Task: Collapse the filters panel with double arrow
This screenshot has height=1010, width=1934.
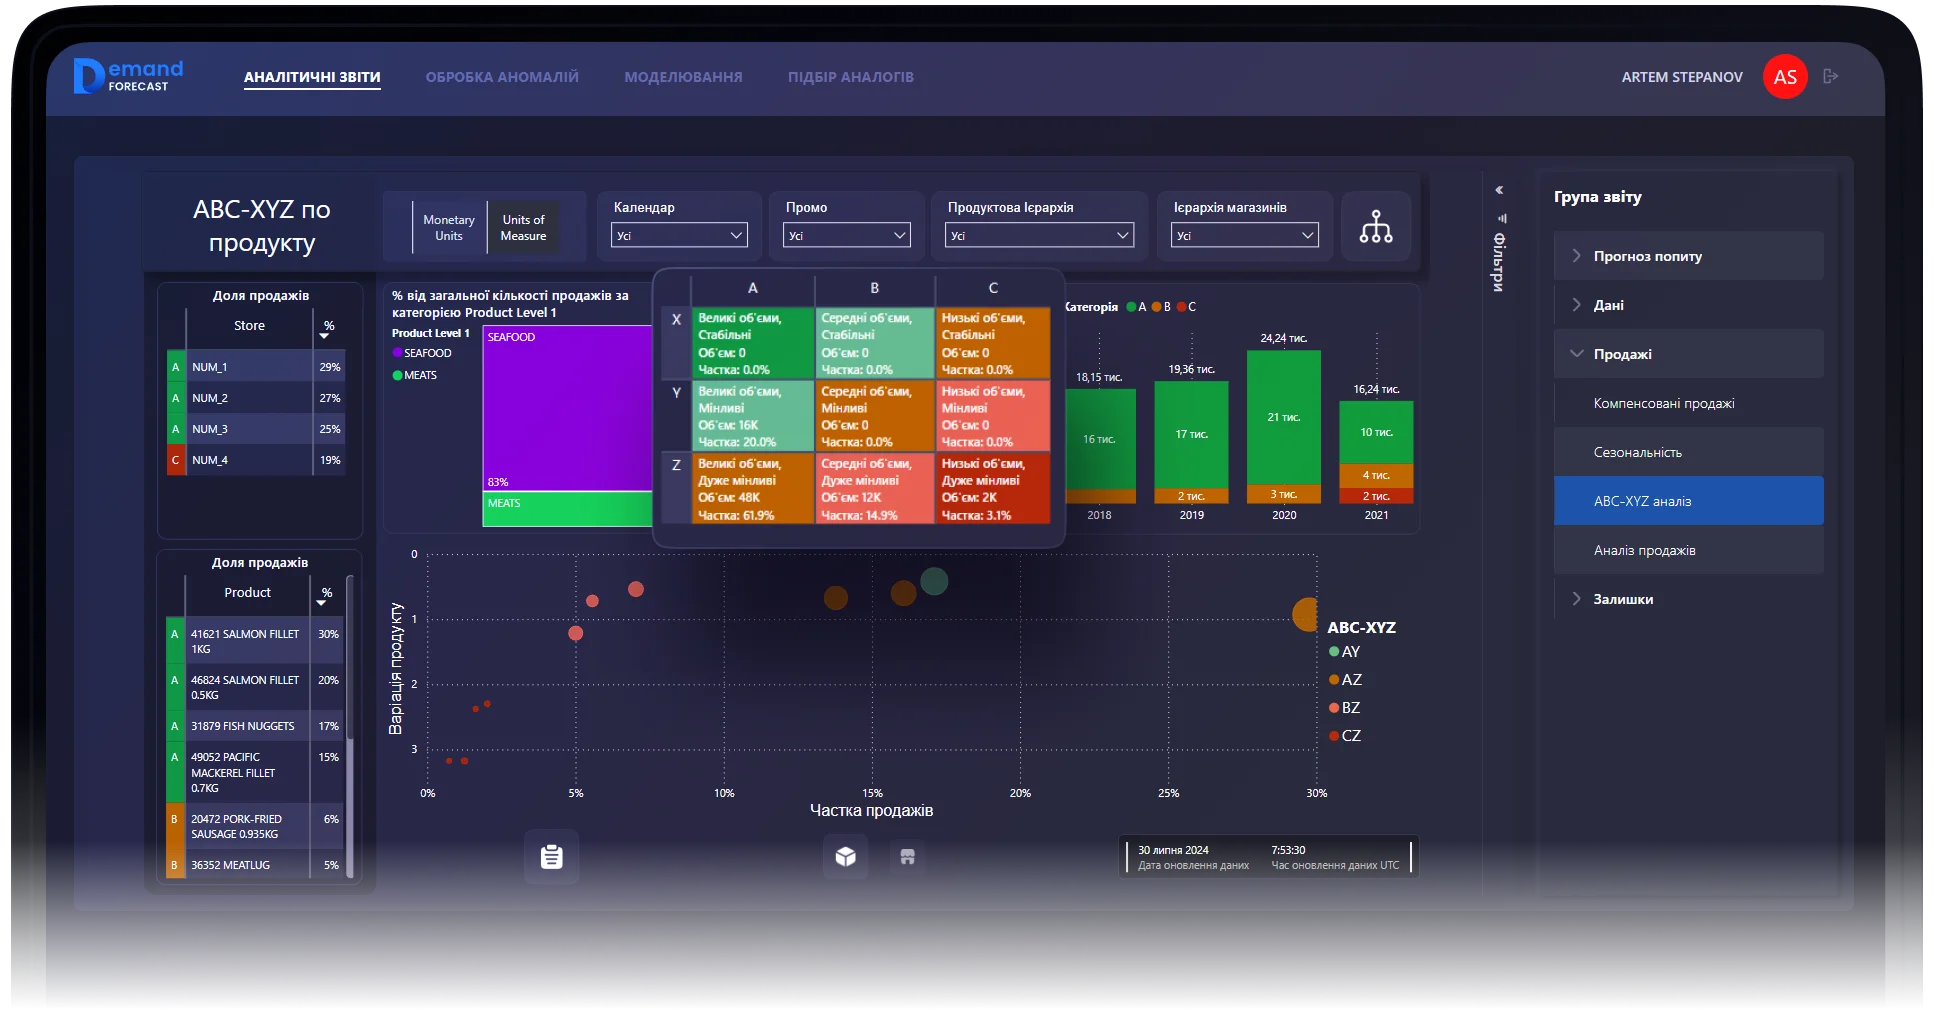Action: pyautogui.click(x=1499, y=190)
